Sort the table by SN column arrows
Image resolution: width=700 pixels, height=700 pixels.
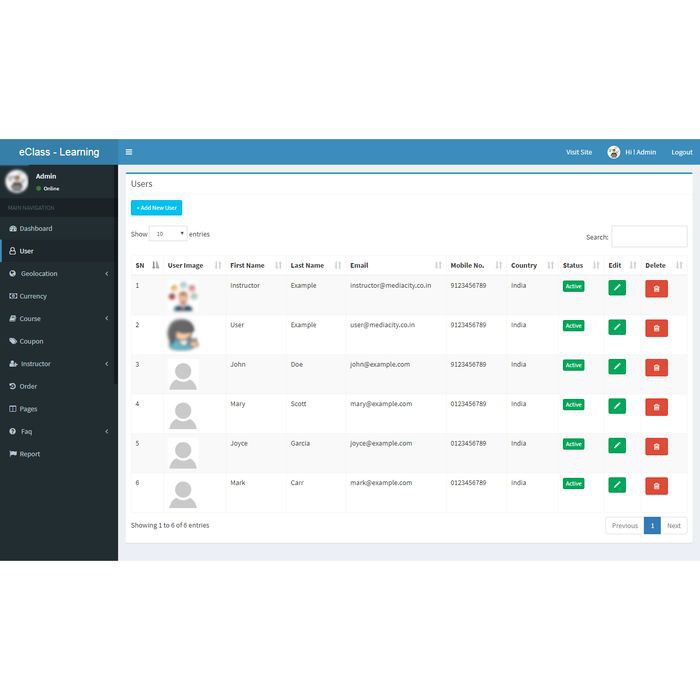(x=155, y=265)
